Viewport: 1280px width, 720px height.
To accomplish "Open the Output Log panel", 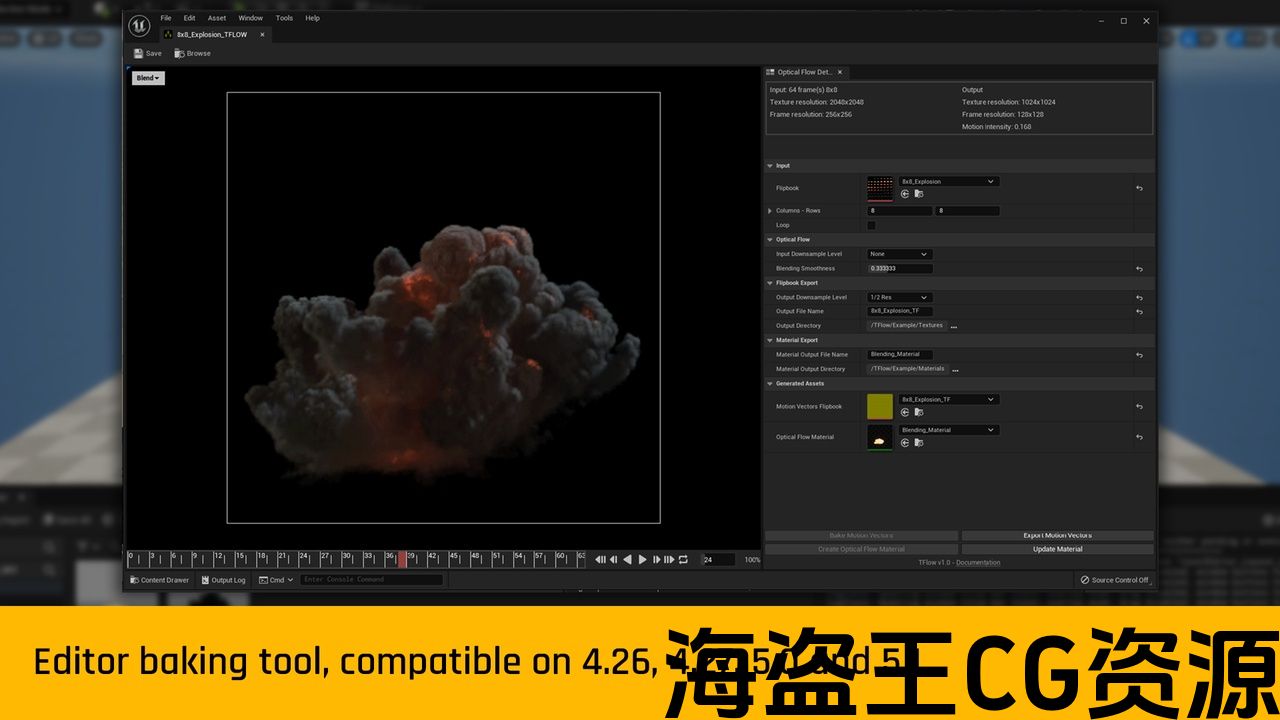I will point(222,580).
